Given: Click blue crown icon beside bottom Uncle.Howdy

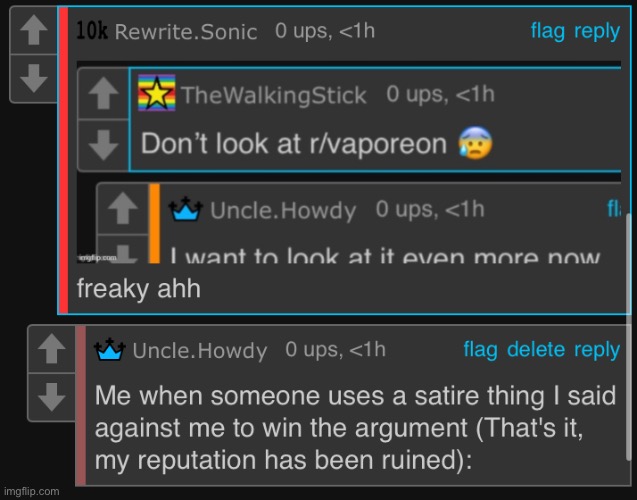Looking at the screenshot, I should (109, 349).
